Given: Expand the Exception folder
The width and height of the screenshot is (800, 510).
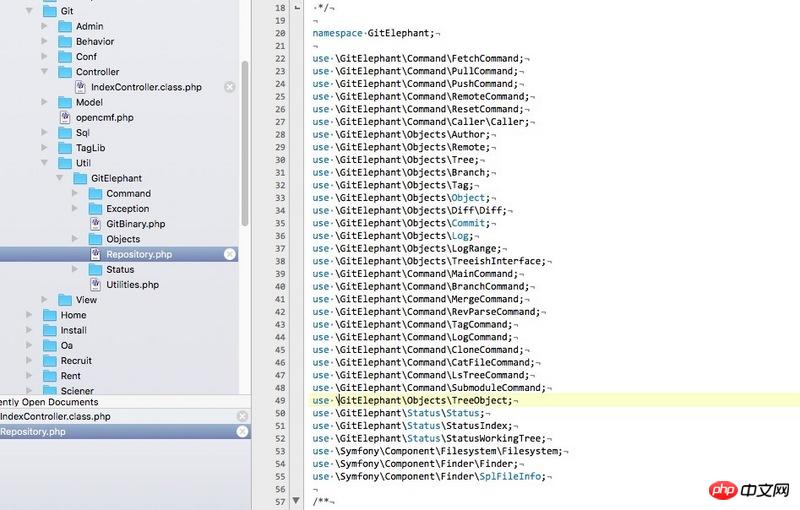Looking at the screenshot, I should click(x=75, y=209).
